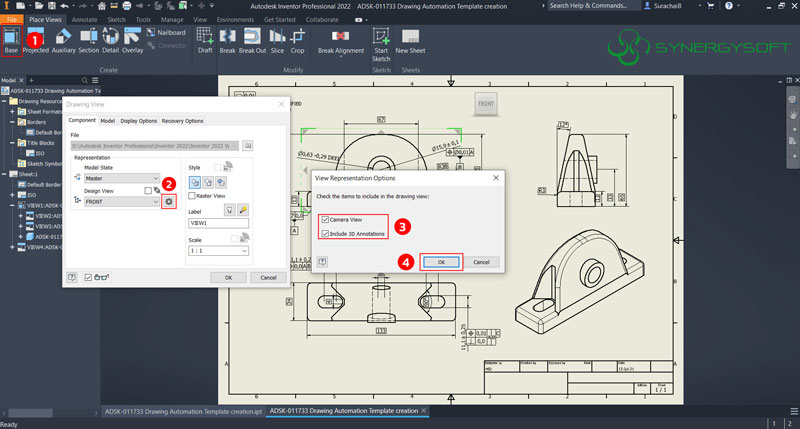The height and width of the screenshot is (429, 800).
Task: Switch to the .ipt document tab
Action: pos(183,411)
